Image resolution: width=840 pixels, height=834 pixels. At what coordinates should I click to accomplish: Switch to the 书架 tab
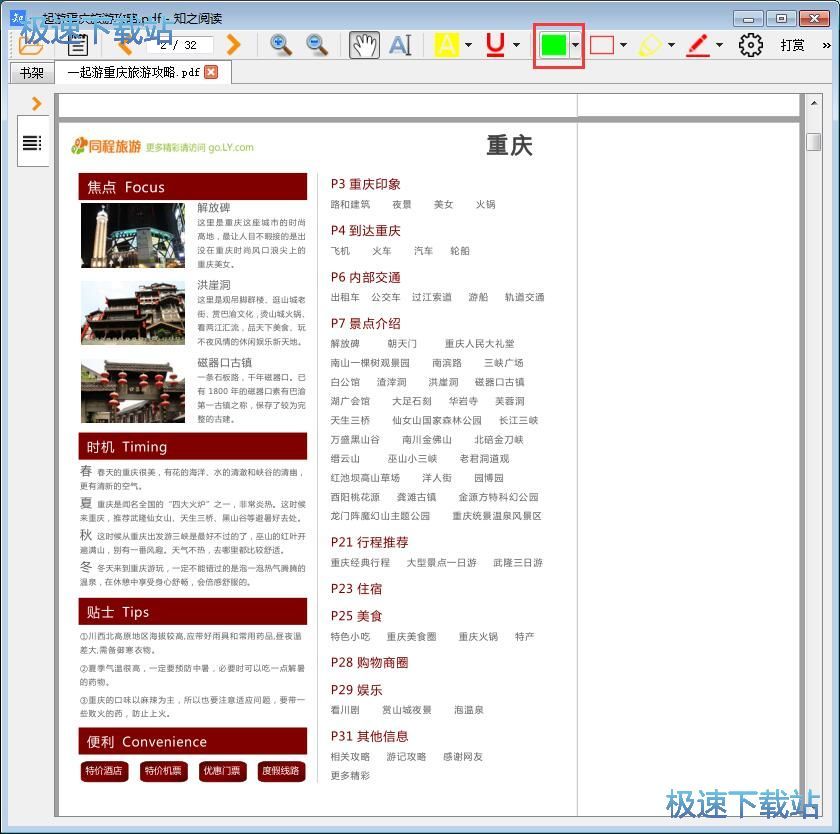pos(31,73)
